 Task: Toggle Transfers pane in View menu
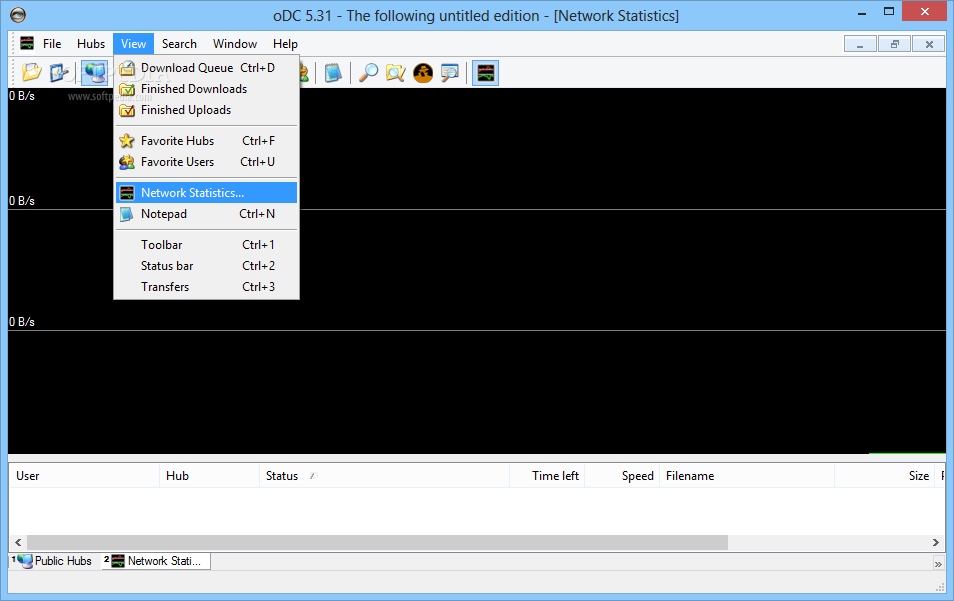pyautogui.click(x=206, y=287)
